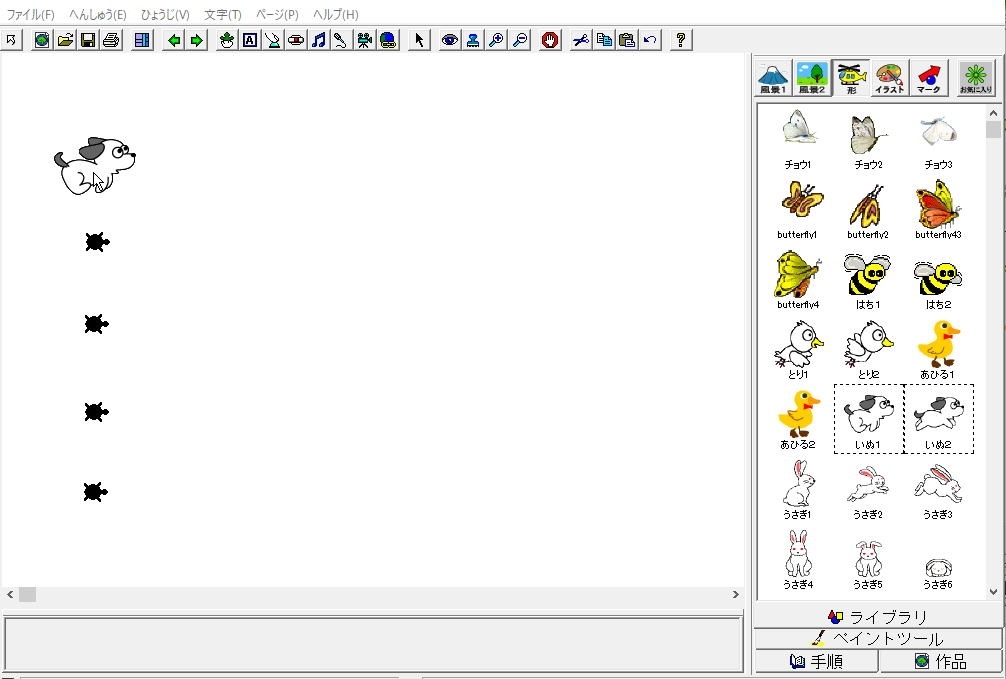This screenshot has width=1006, height=679.
Task: Click the red stop hand icon
Action: (x=549, y=40)
